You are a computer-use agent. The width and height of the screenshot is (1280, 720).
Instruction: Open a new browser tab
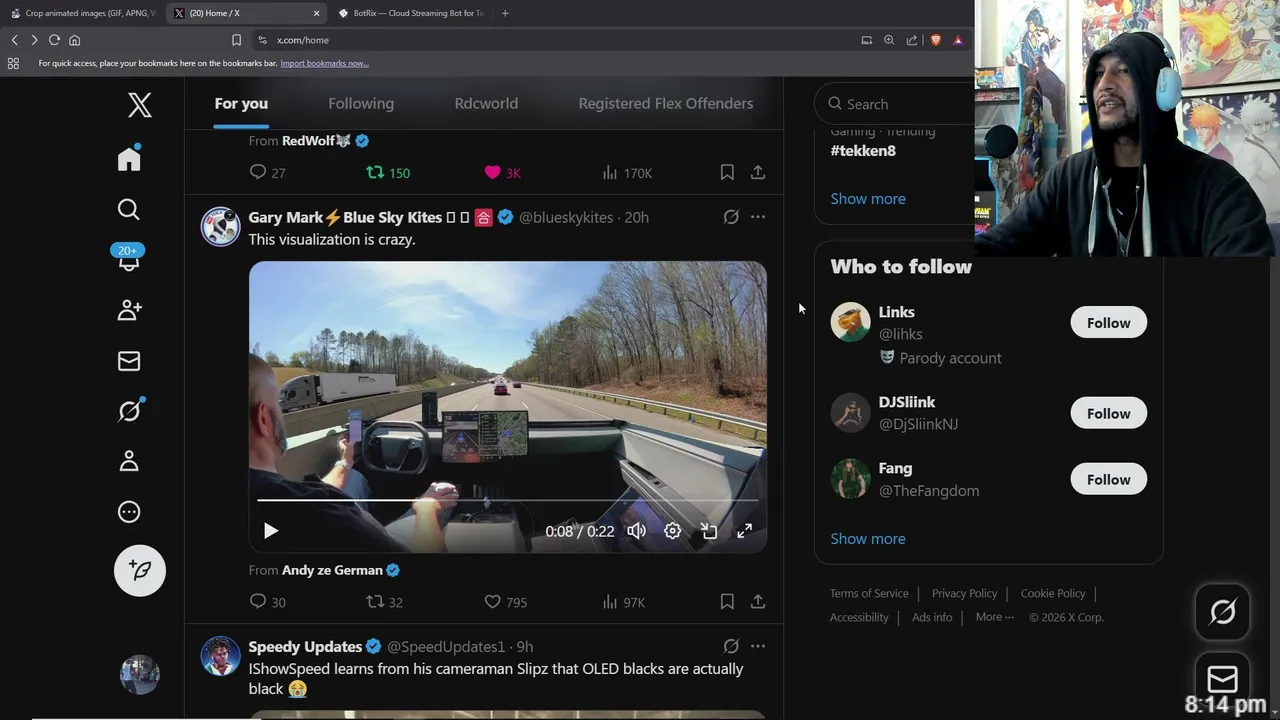(505, 13)
